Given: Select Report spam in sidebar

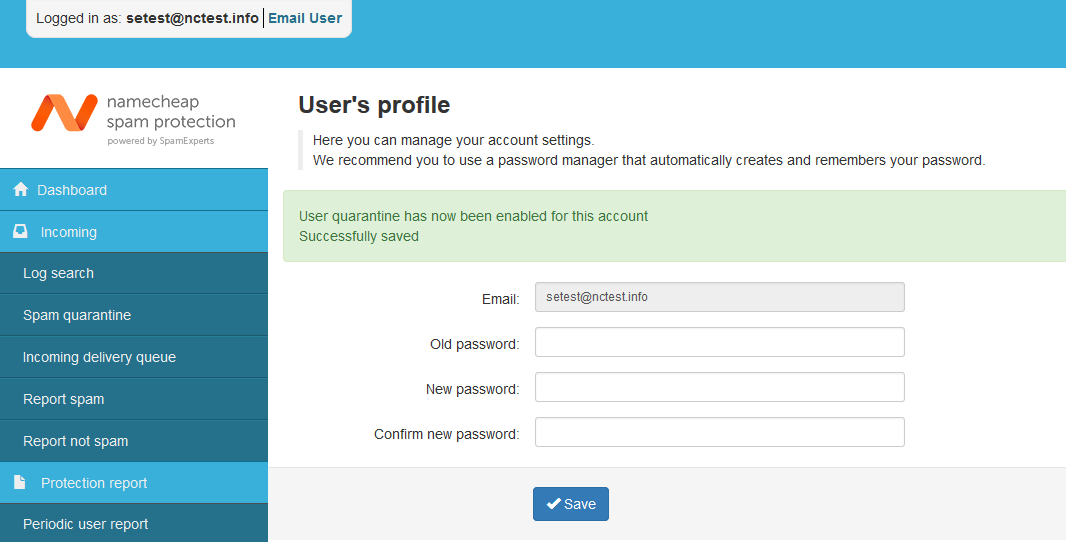Looking at the screenshot, I should [134, 399].
